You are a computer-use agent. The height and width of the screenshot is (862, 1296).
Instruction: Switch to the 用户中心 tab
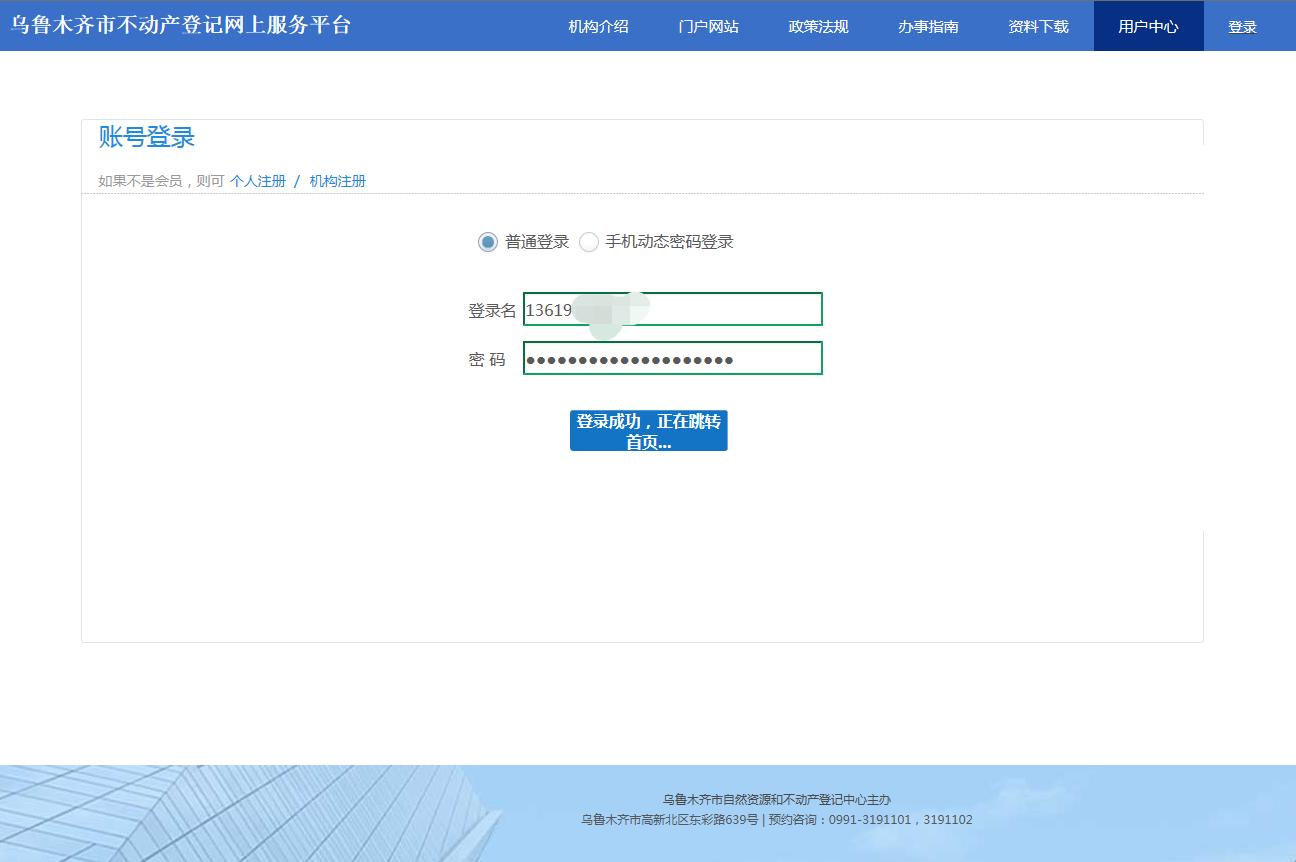[1147, 27]
